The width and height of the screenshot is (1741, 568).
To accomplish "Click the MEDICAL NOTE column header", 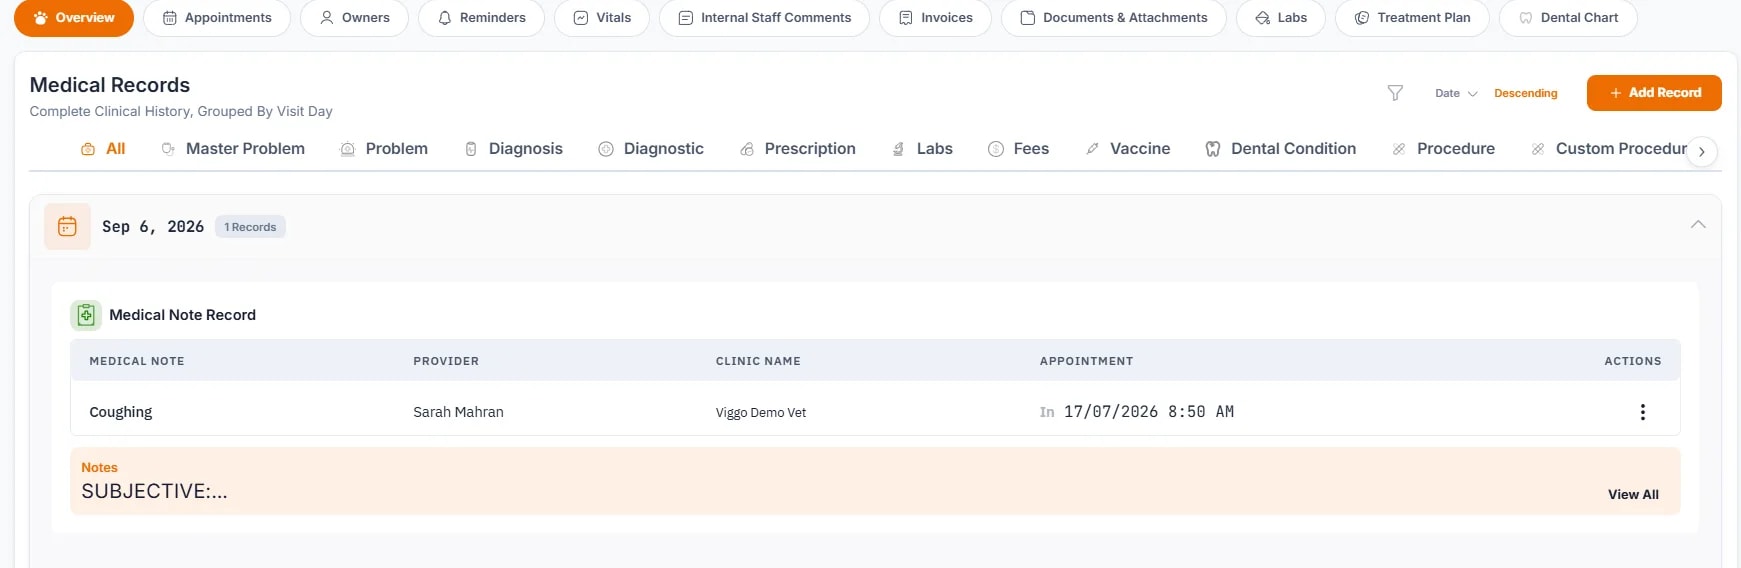I will tap(137, 361).
